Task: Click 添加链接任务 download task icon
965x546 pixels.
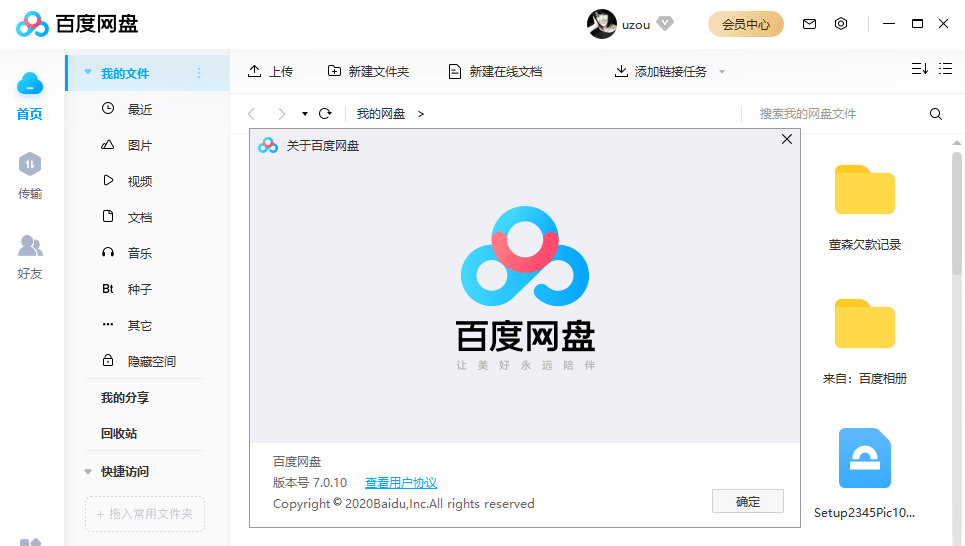Action: coord(621,71)
